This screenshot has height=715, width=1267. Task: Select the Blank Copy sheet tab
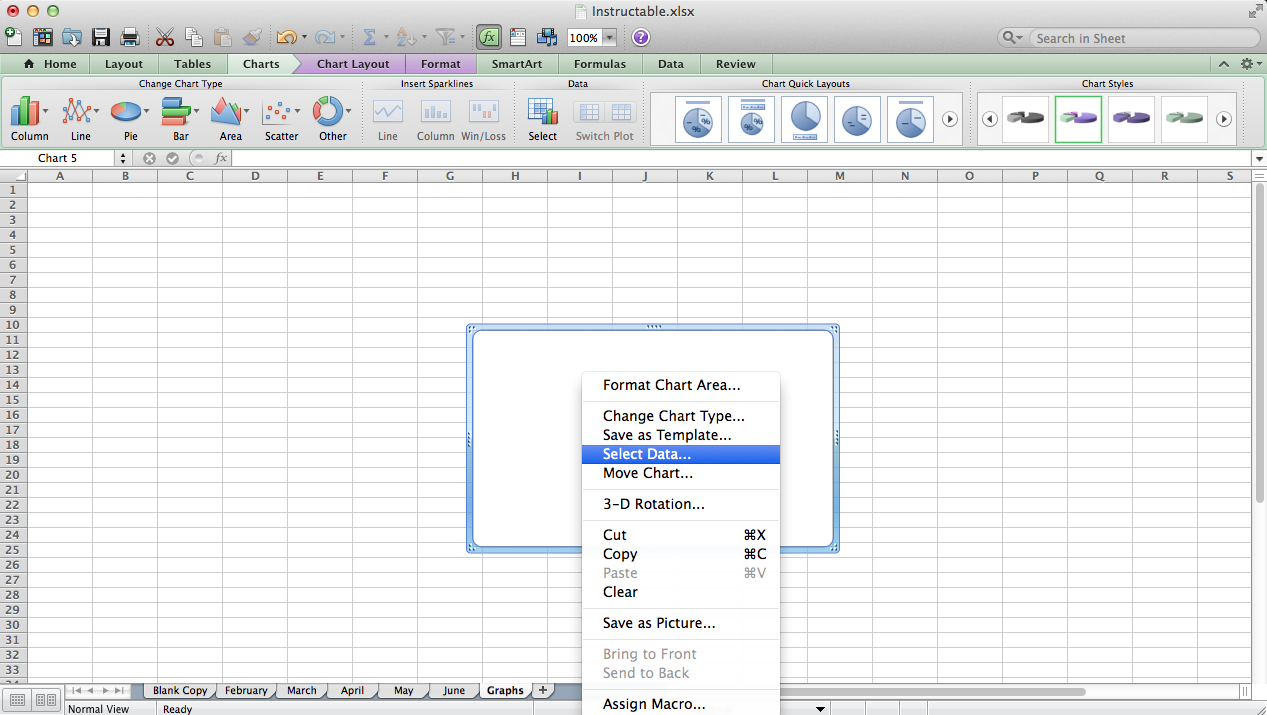pos(180,690)
